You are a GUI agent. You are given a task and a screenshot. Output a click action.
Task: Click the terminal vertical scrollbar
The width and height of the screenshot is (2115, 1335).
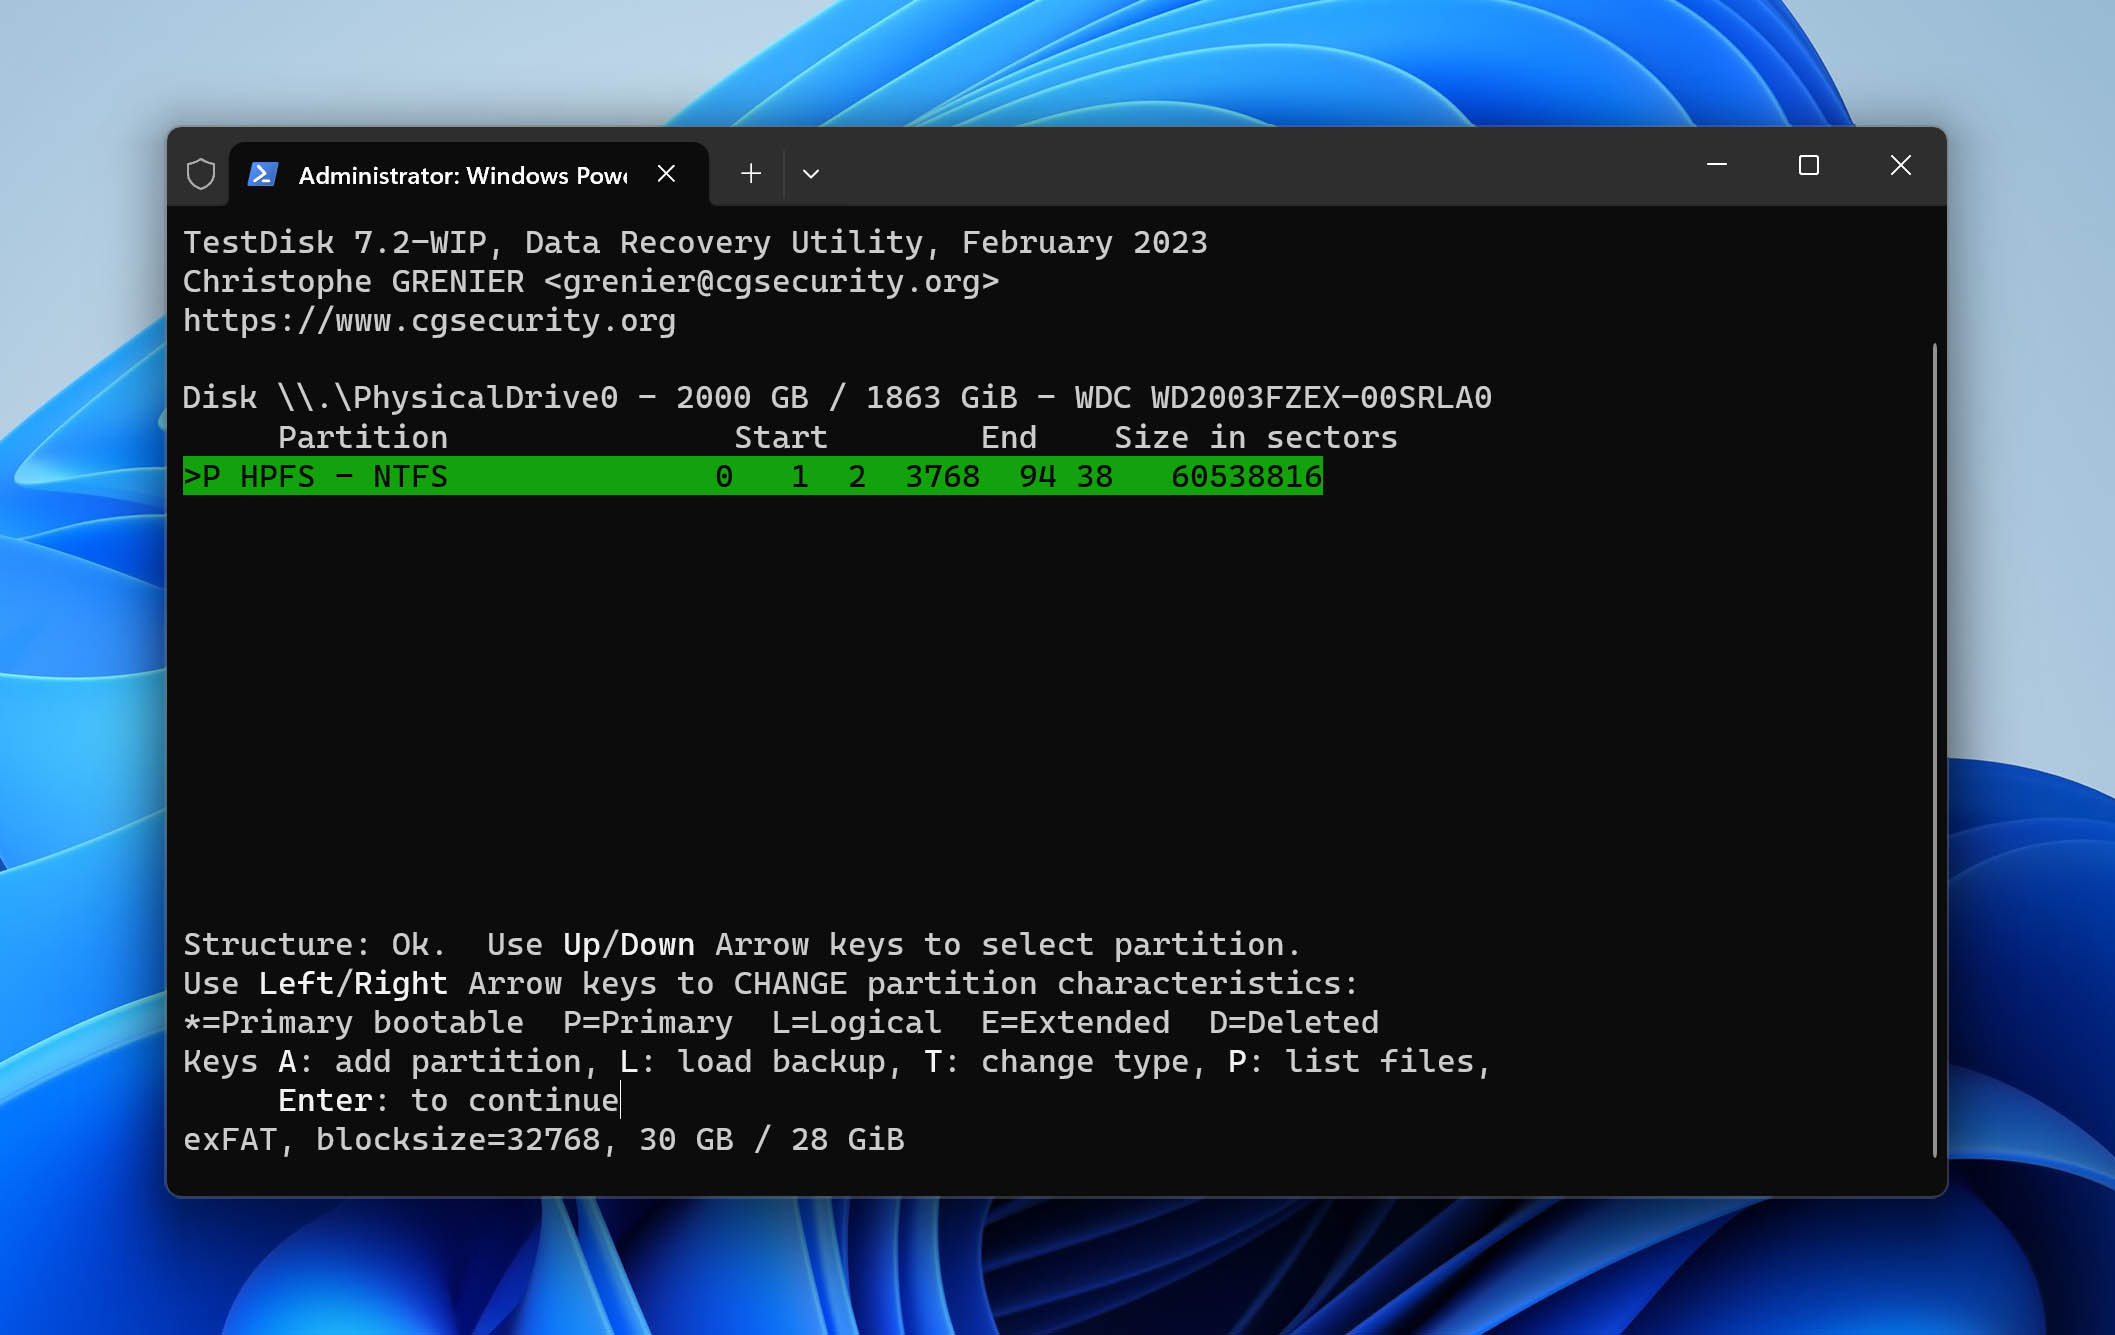[x=1935, y=750]
